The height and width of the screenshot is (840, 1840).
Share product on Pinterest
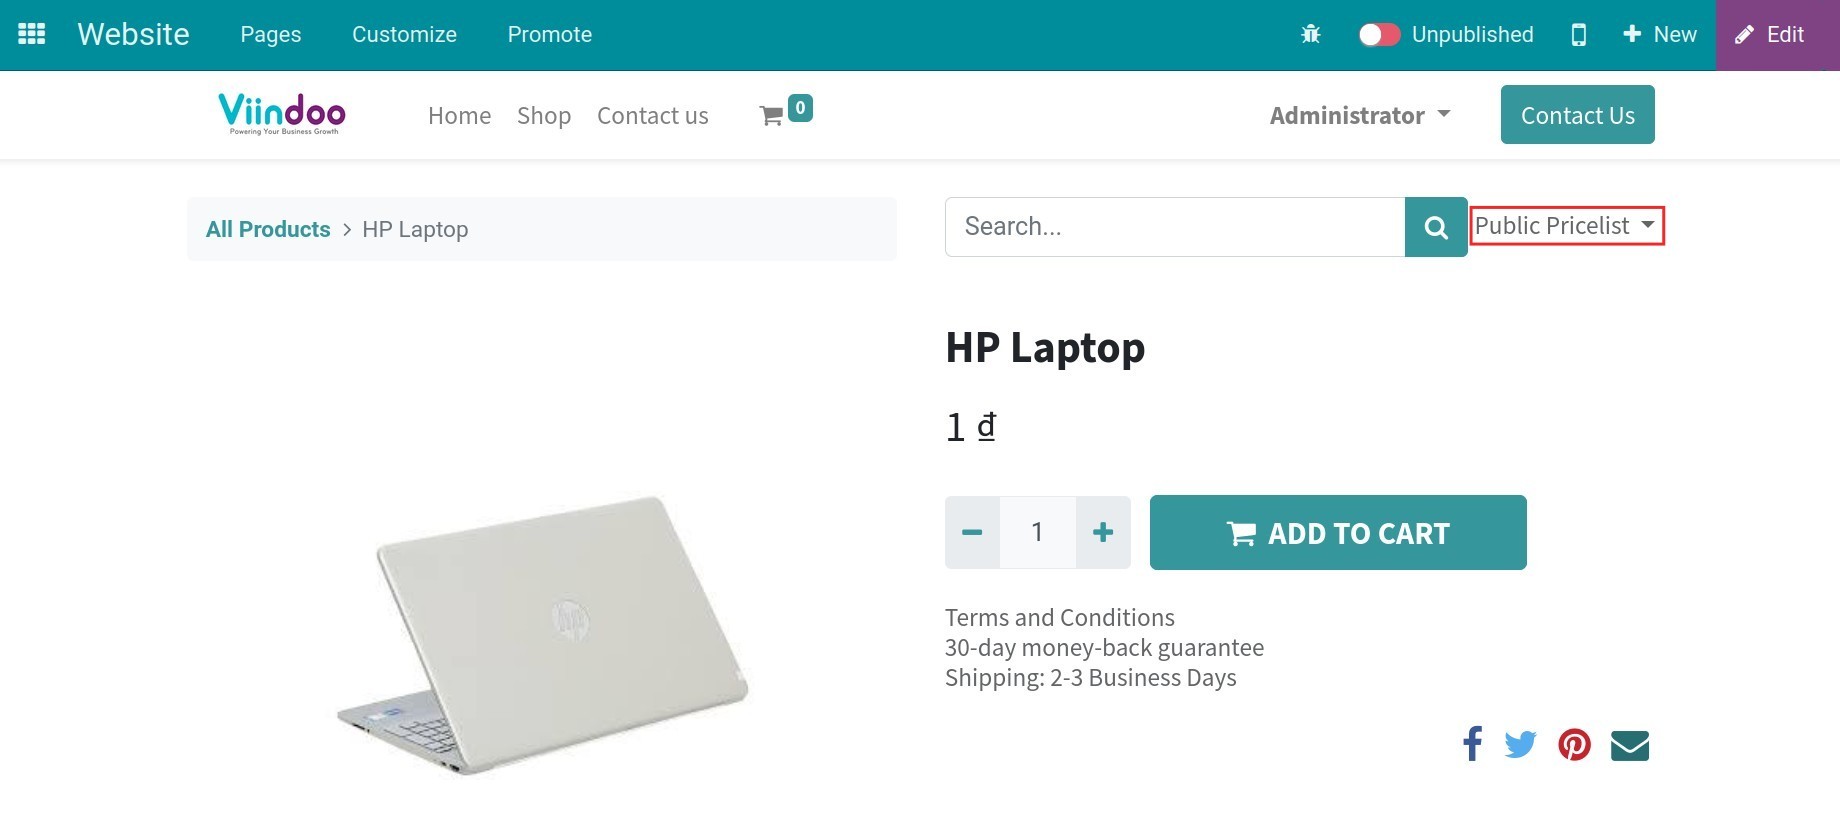(1574, 744)
